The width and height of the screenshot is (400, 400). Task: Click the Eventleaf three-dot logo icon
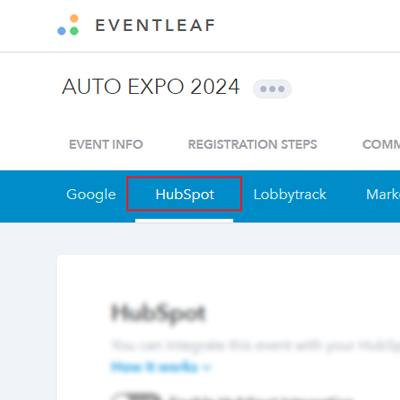tap(68, 25)
